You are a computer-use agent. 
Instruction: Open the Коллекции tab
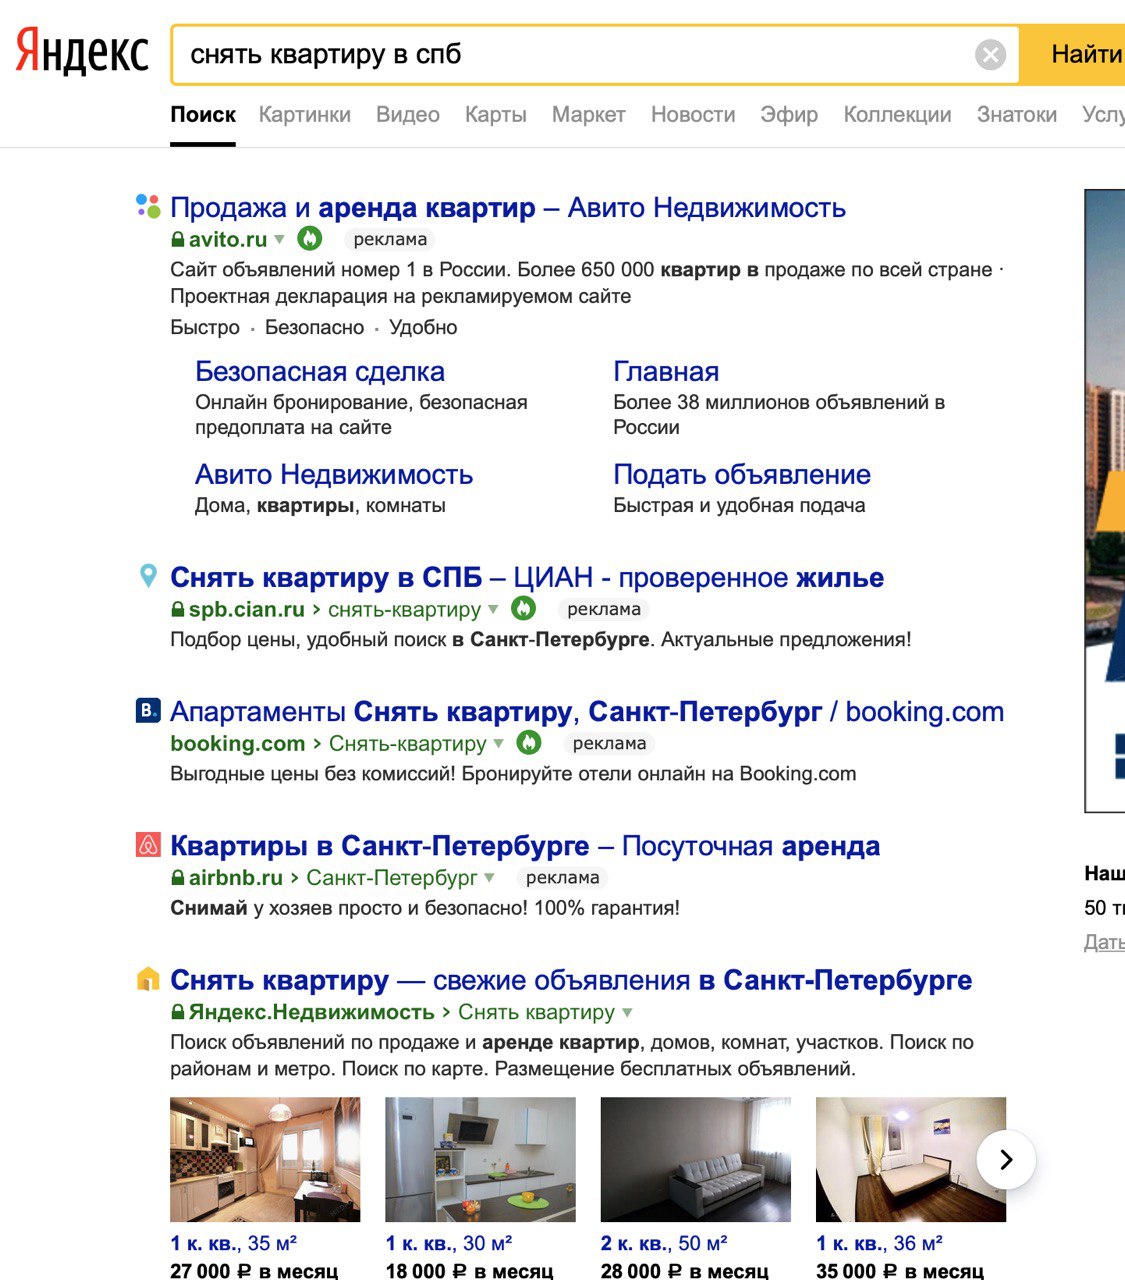point(897,115)
